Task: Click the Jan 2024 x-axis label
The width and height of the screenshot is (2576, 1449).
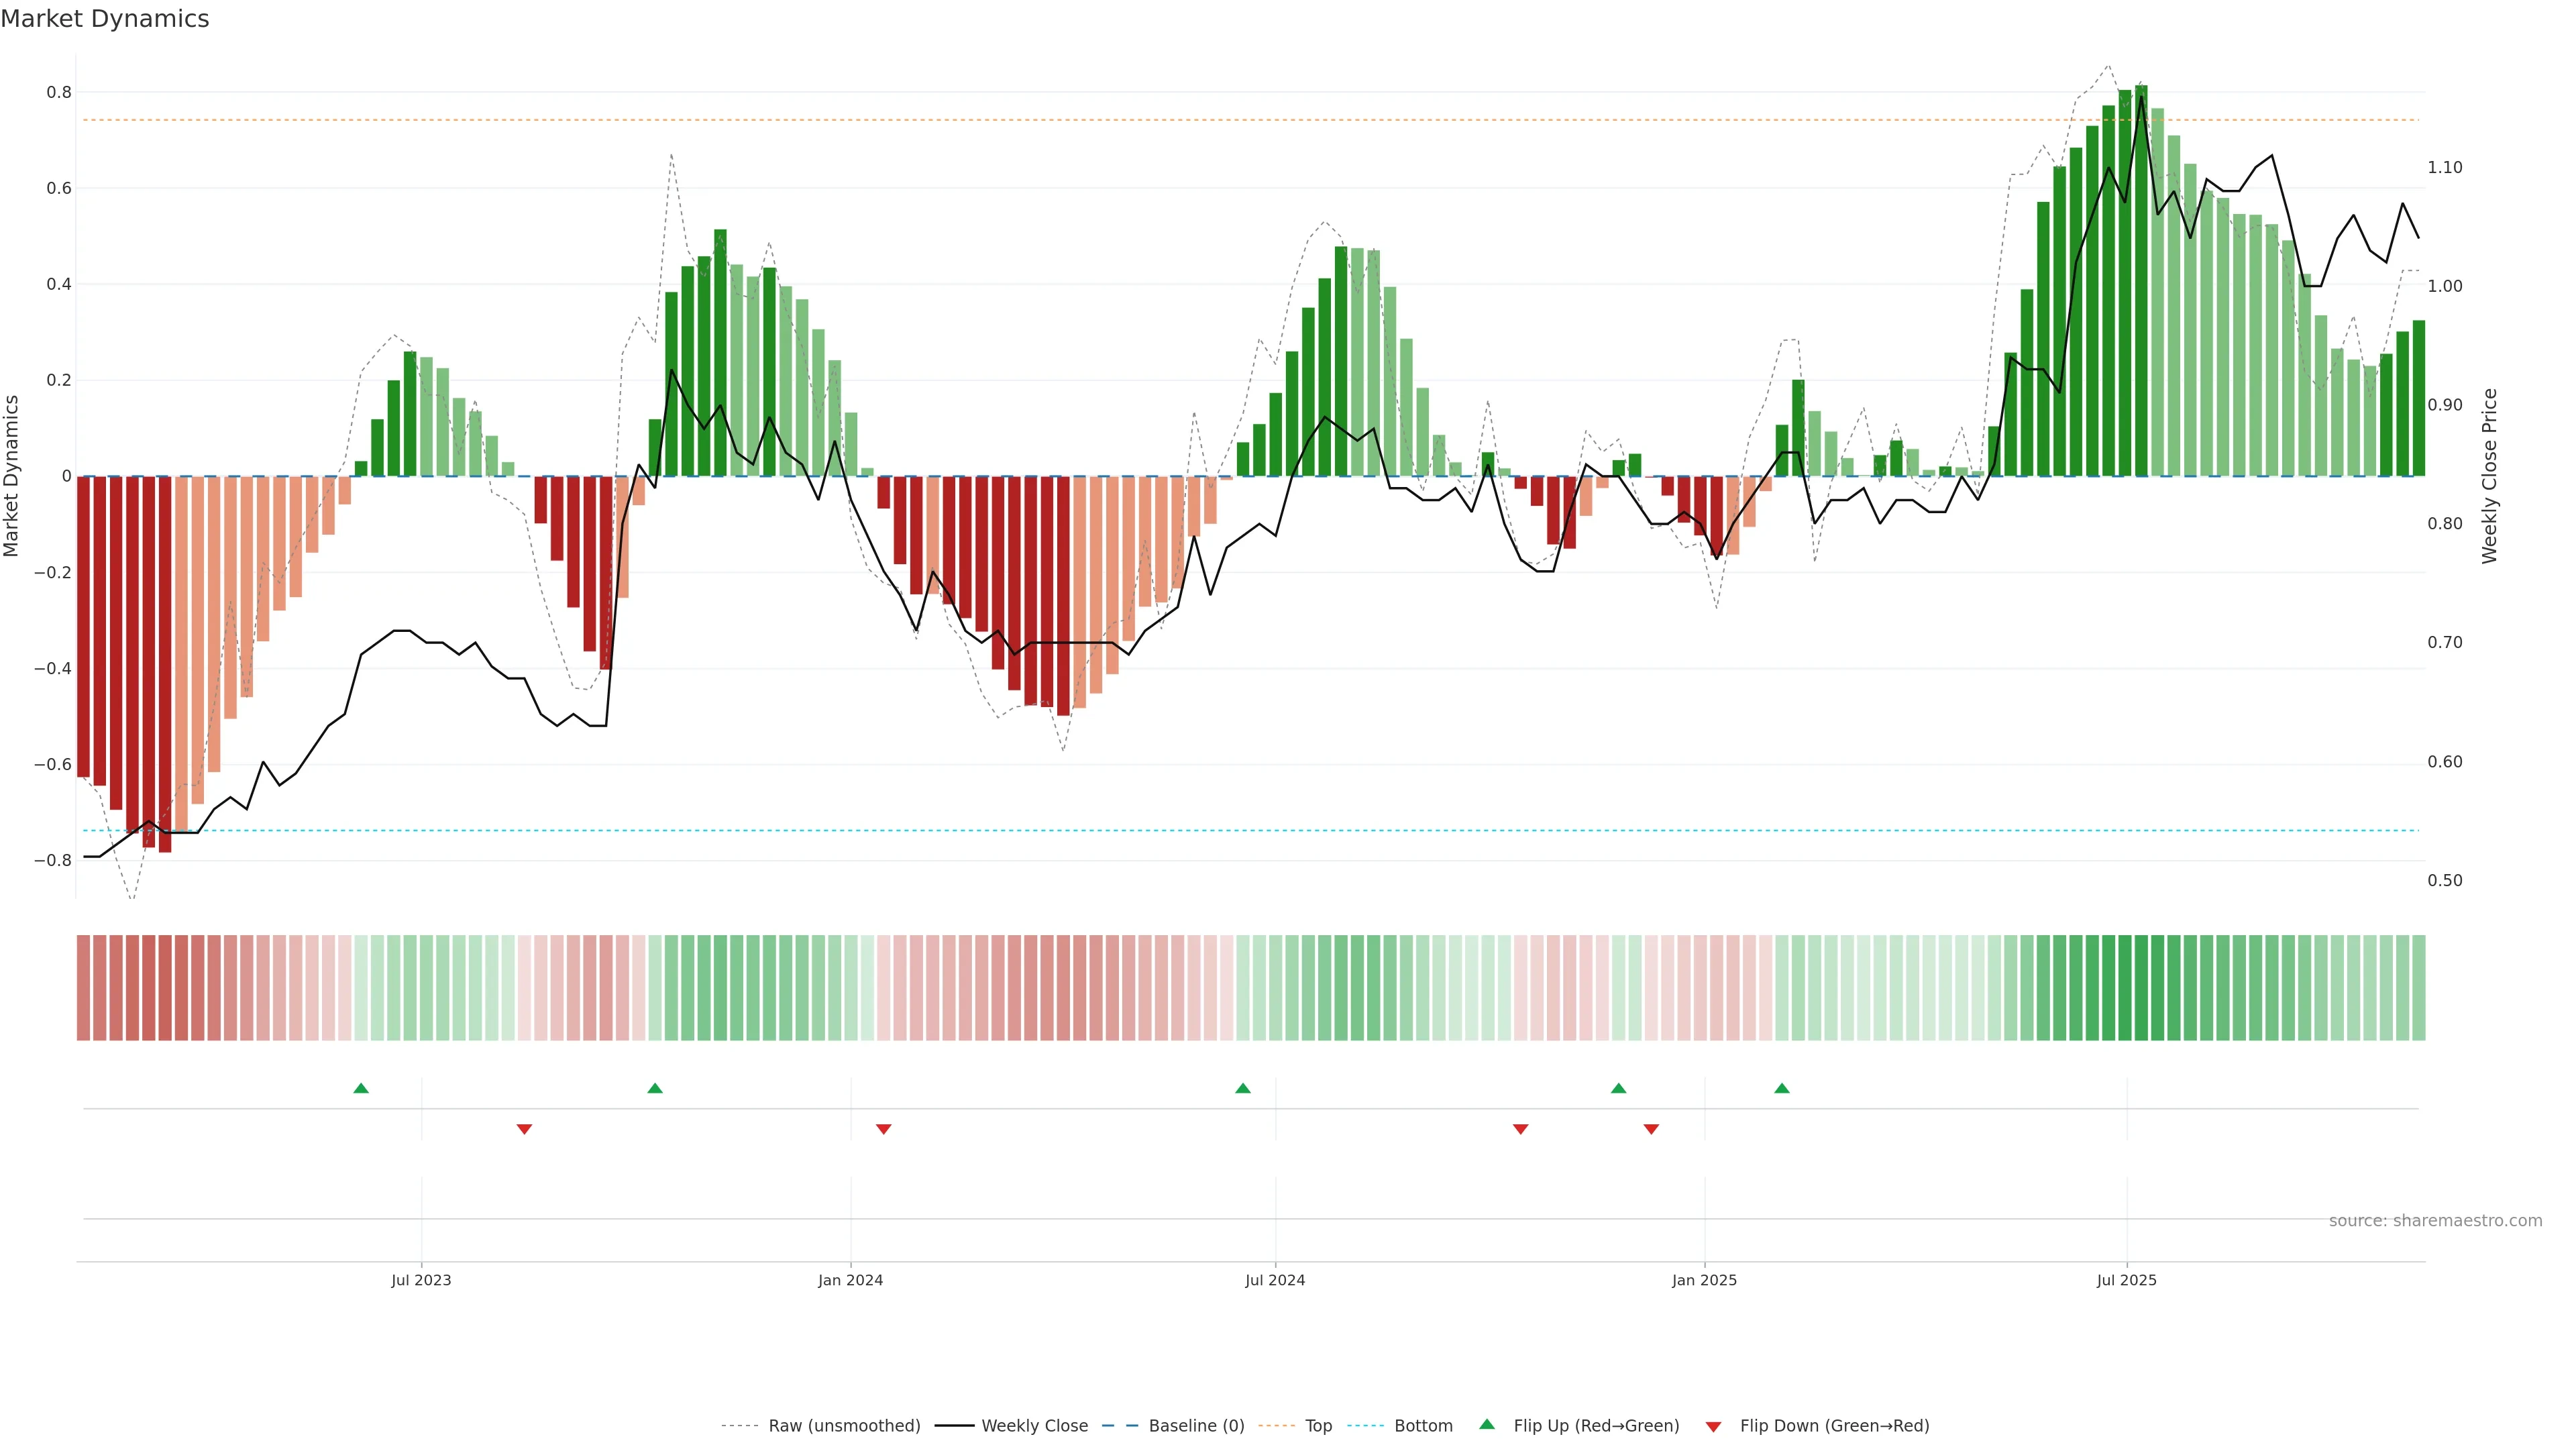Action: point(850,1280)
